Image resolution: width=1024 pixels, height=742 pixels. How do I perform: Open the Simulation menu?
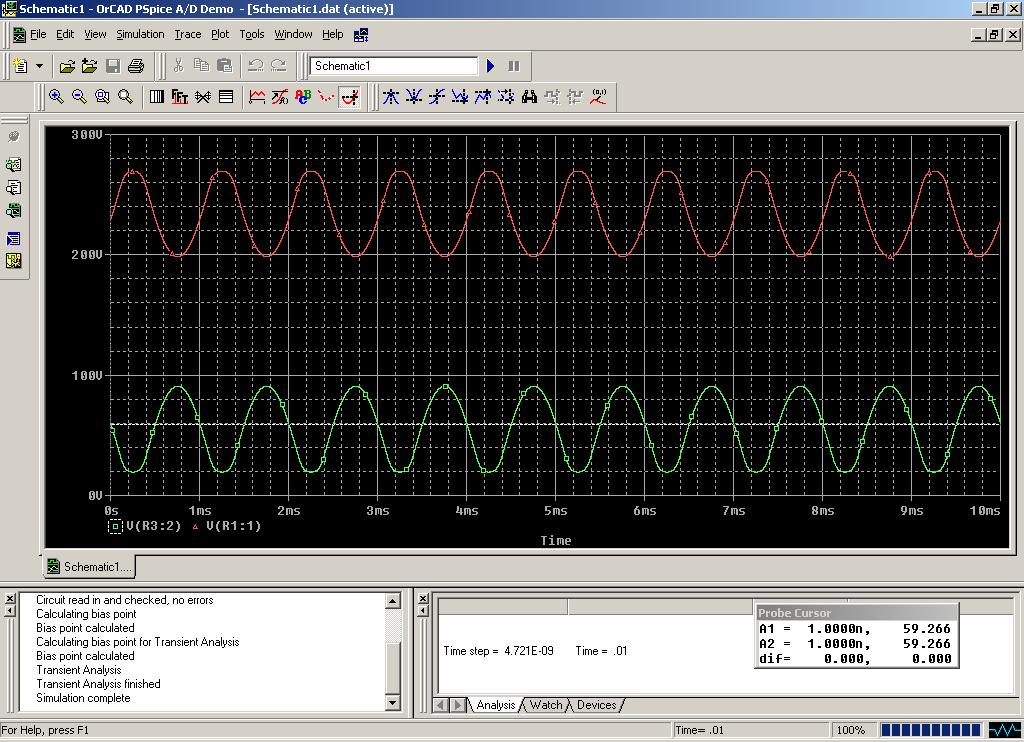(140, 34)
